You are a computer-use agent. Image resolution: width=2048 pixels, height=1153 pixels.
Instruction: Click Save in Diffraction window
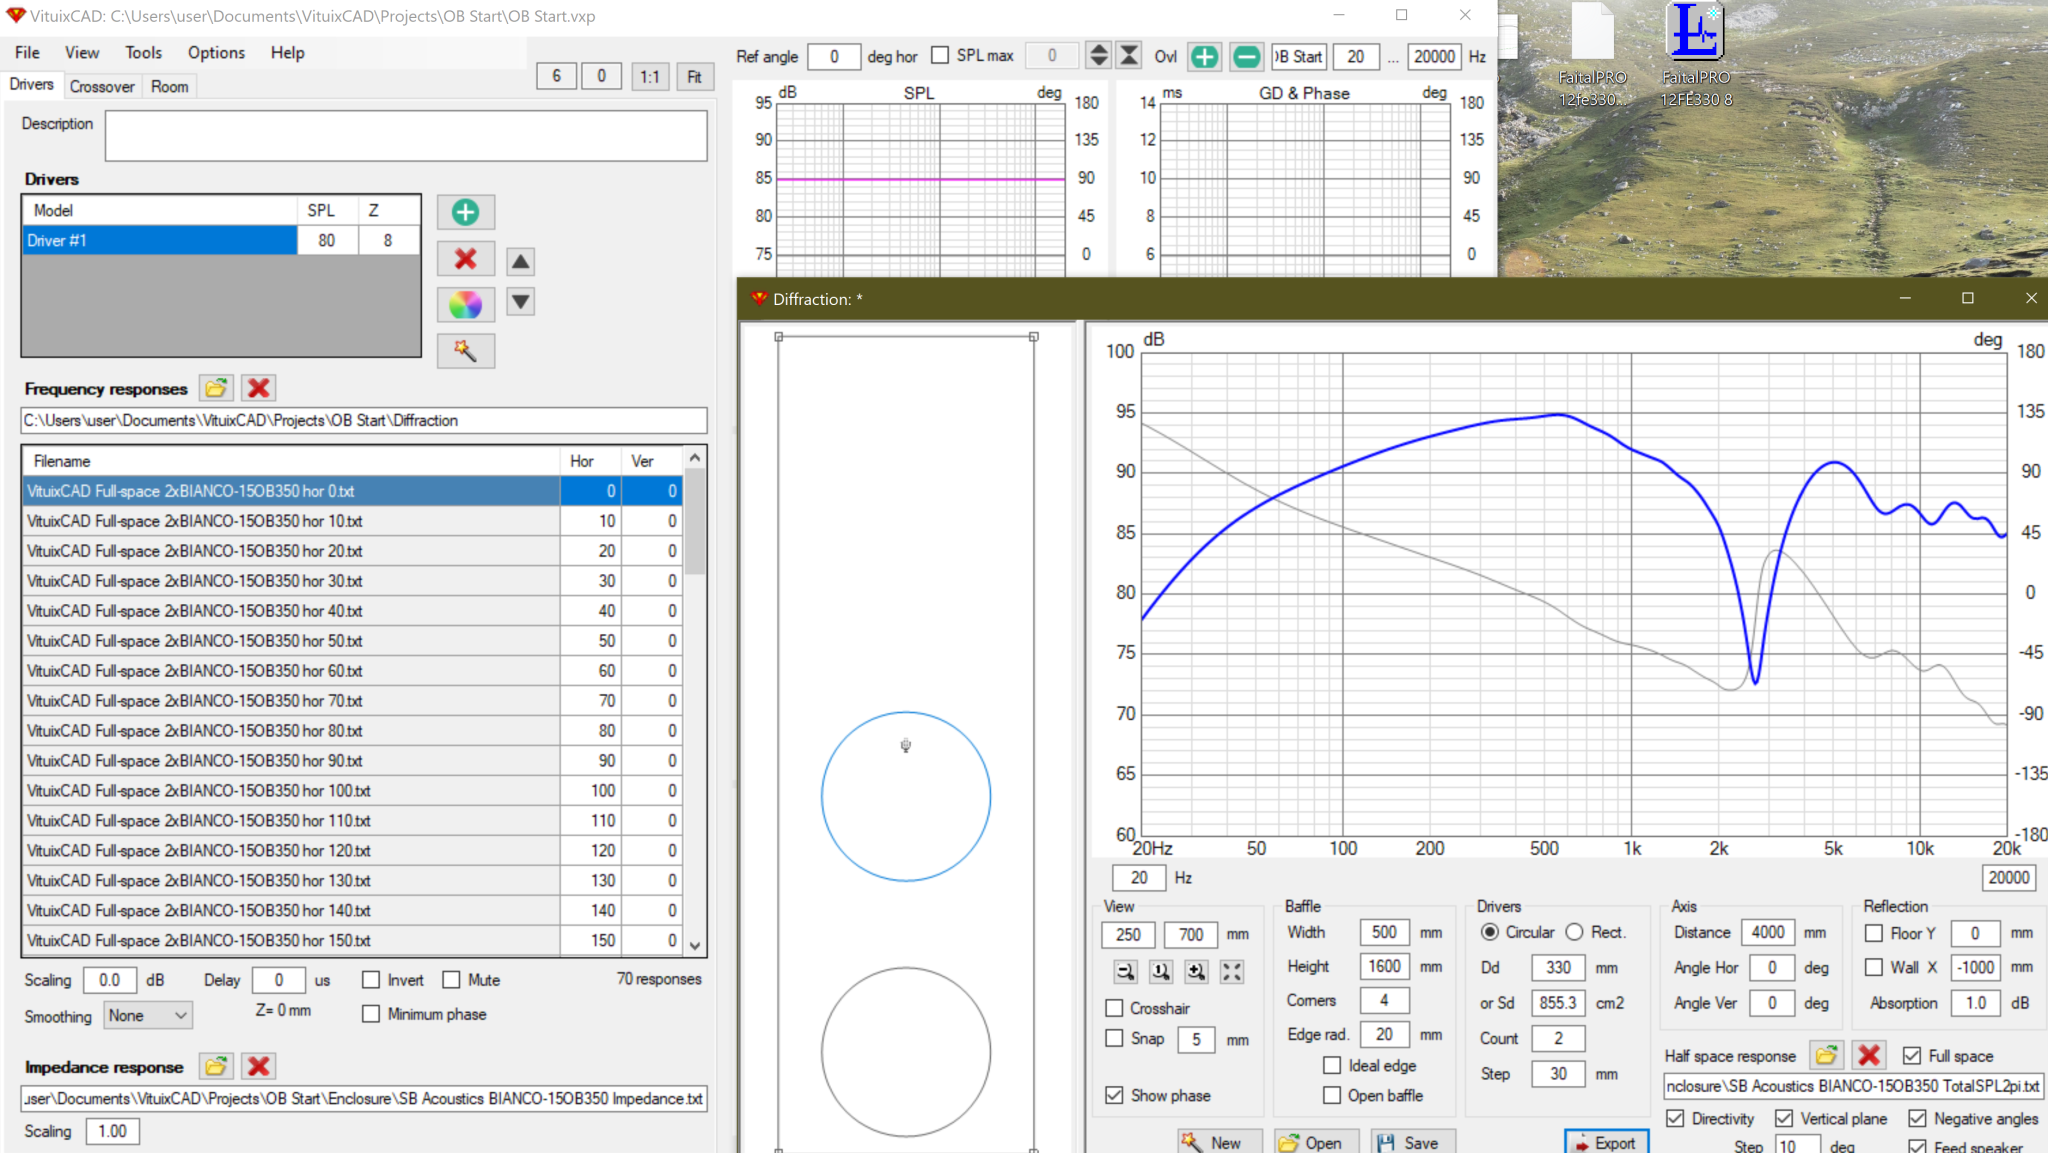click(x=1411, y=1142)
